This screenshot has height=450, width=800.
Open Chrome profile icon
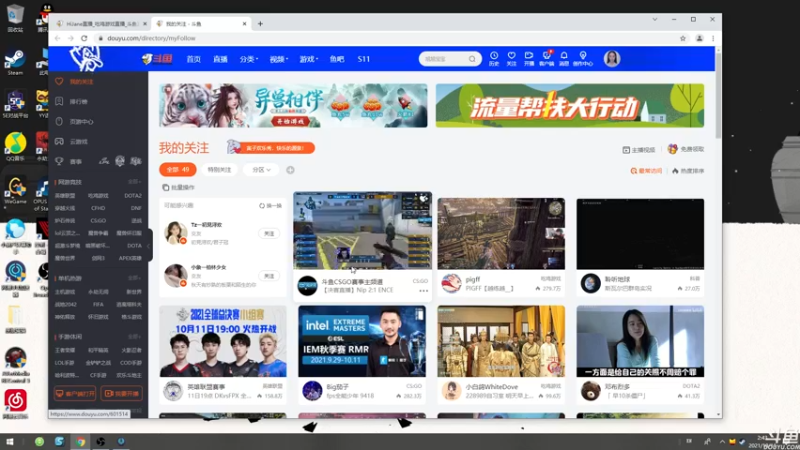click(699, 38)
